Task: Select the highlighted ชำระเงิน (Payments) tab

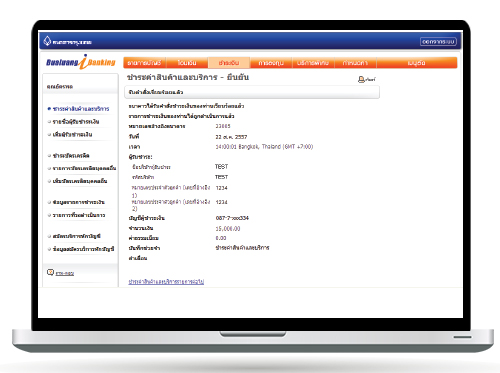Action: coord(229,63)
